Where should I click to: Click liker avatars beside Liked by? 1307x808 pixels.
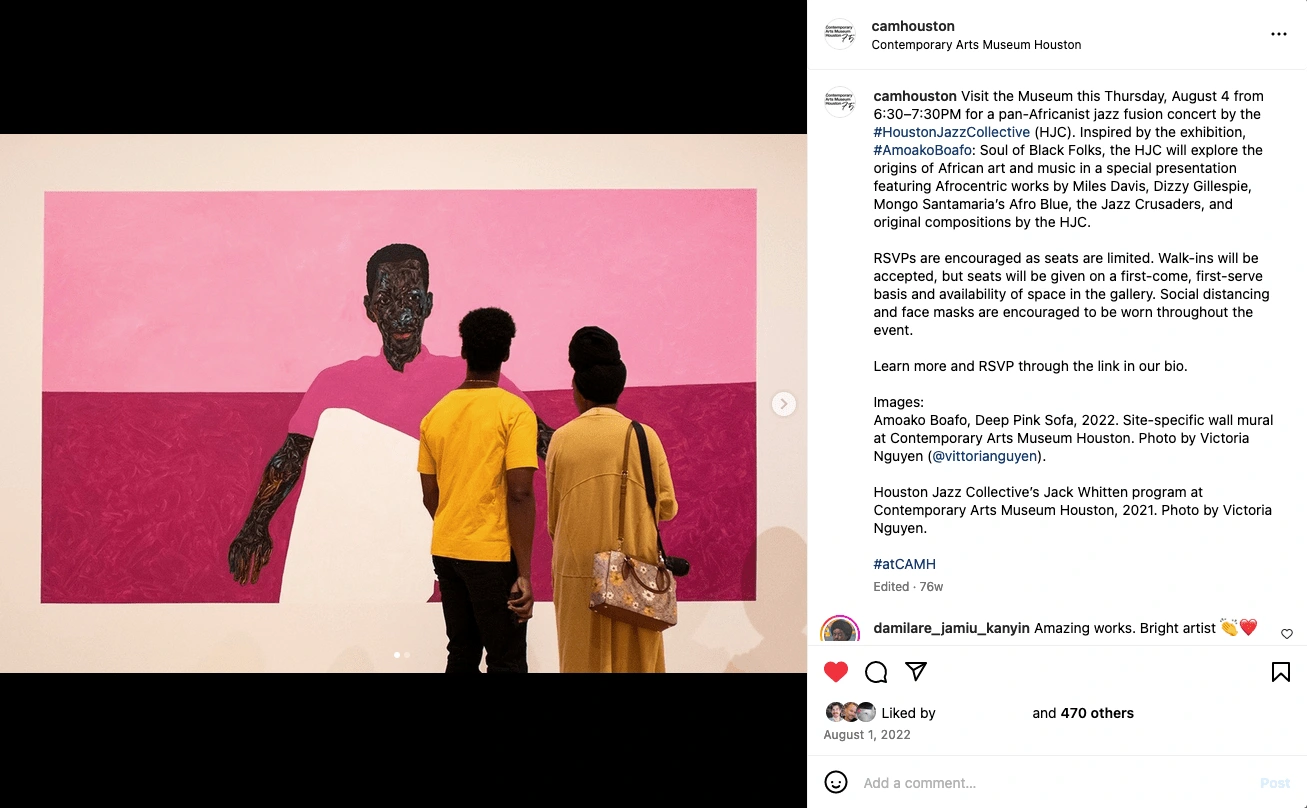pyautogui.click(x=851, y=713)
